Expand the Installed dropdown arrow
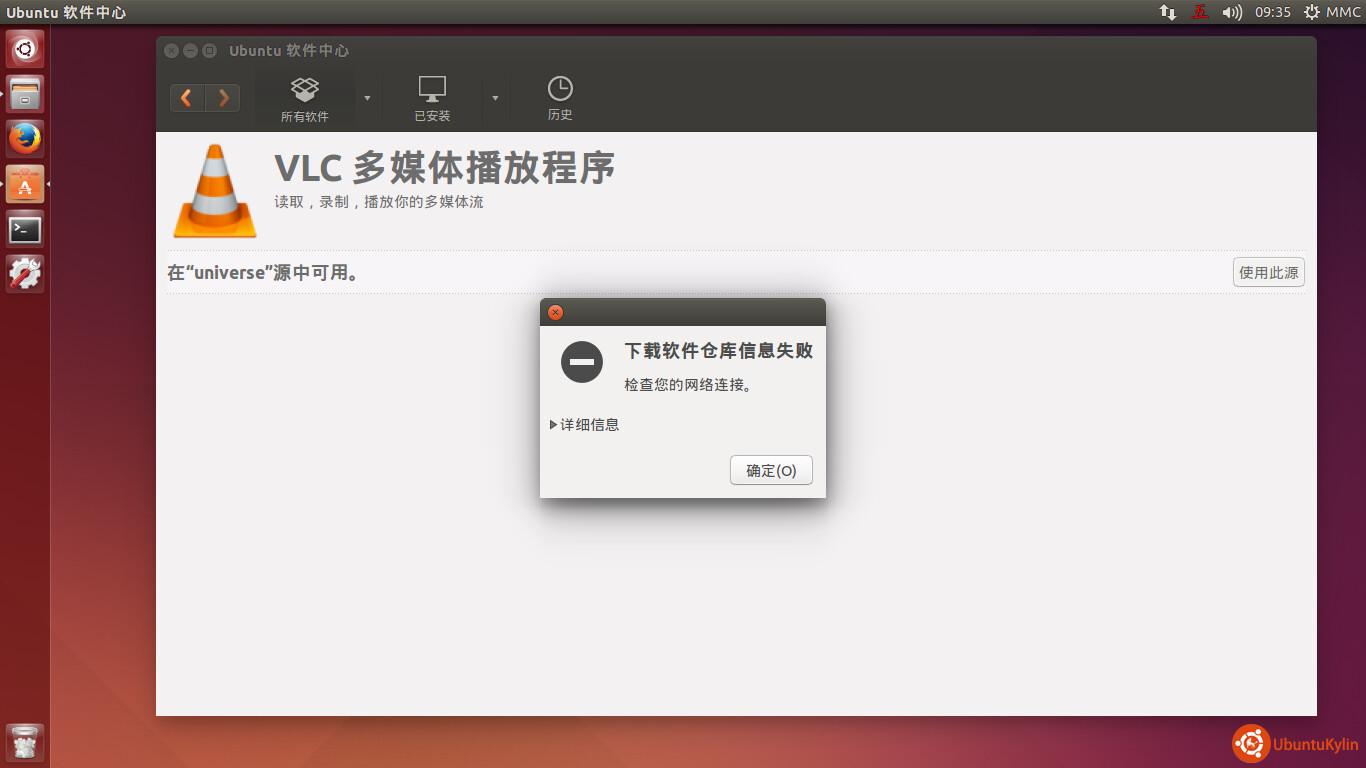The width and height of the screenshot is (1366, 768). click(x=495, y=98)
